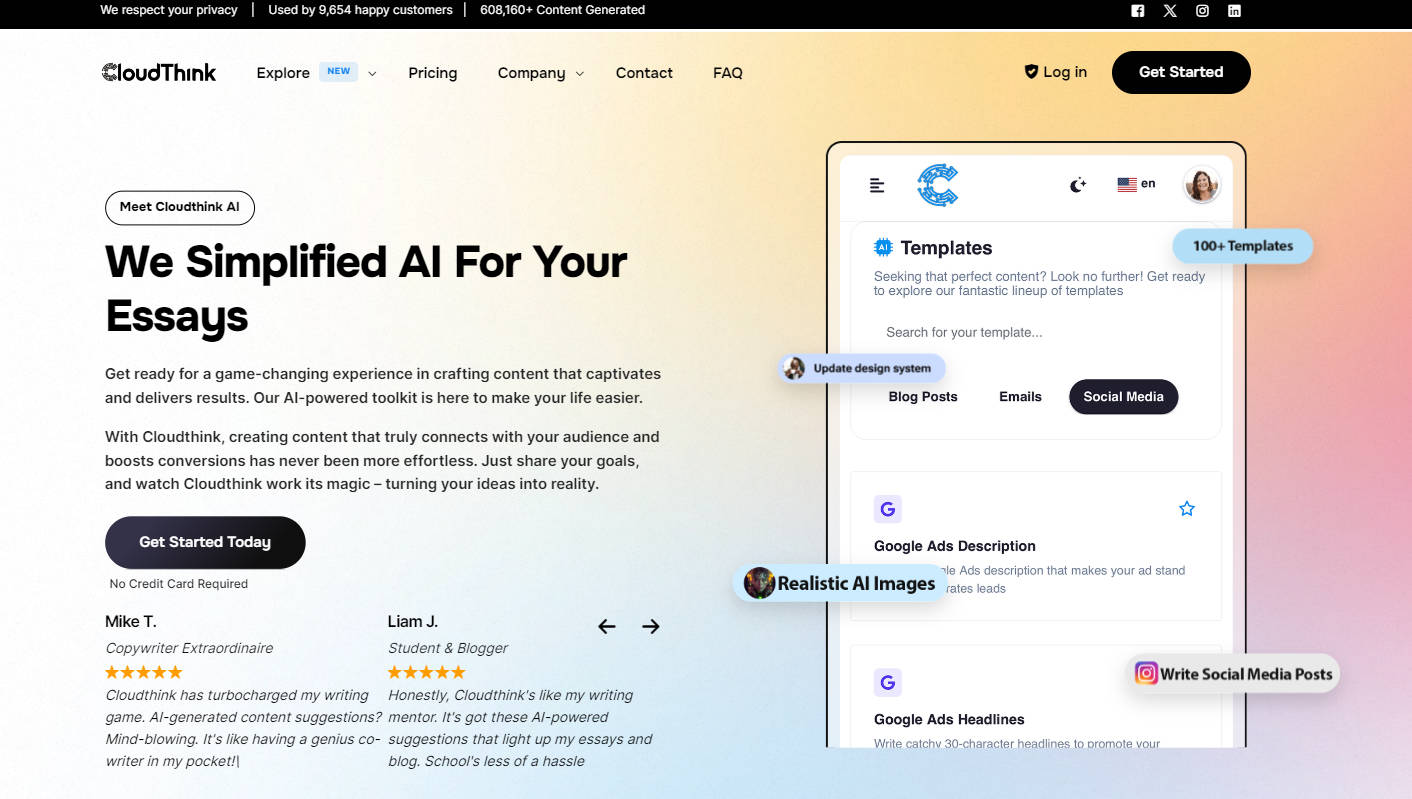
Task: Click the Instagram icon on Write Social Media Posts
Action: 1146,673
